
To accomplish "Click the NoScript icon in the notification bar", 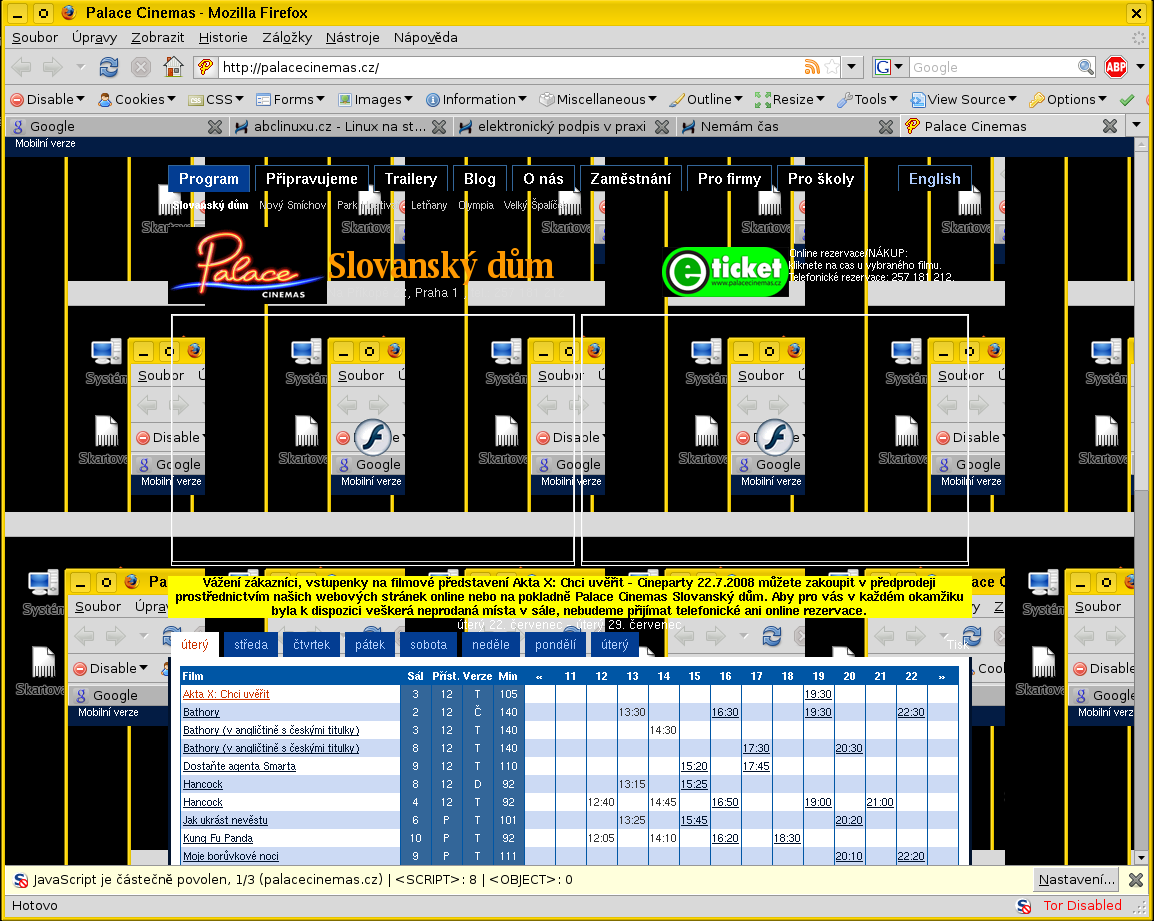I will point(21,880).
